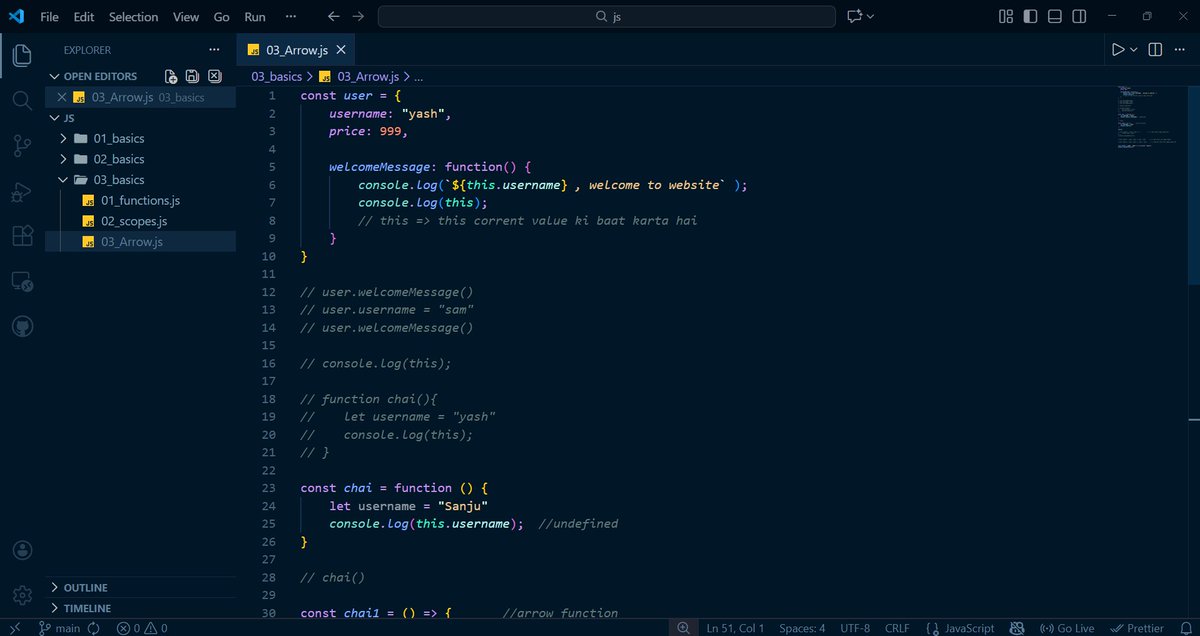Click Spaces: 4 indentation setting
The width and height of the screenshot is (1200, 636).
click(803, 628)
